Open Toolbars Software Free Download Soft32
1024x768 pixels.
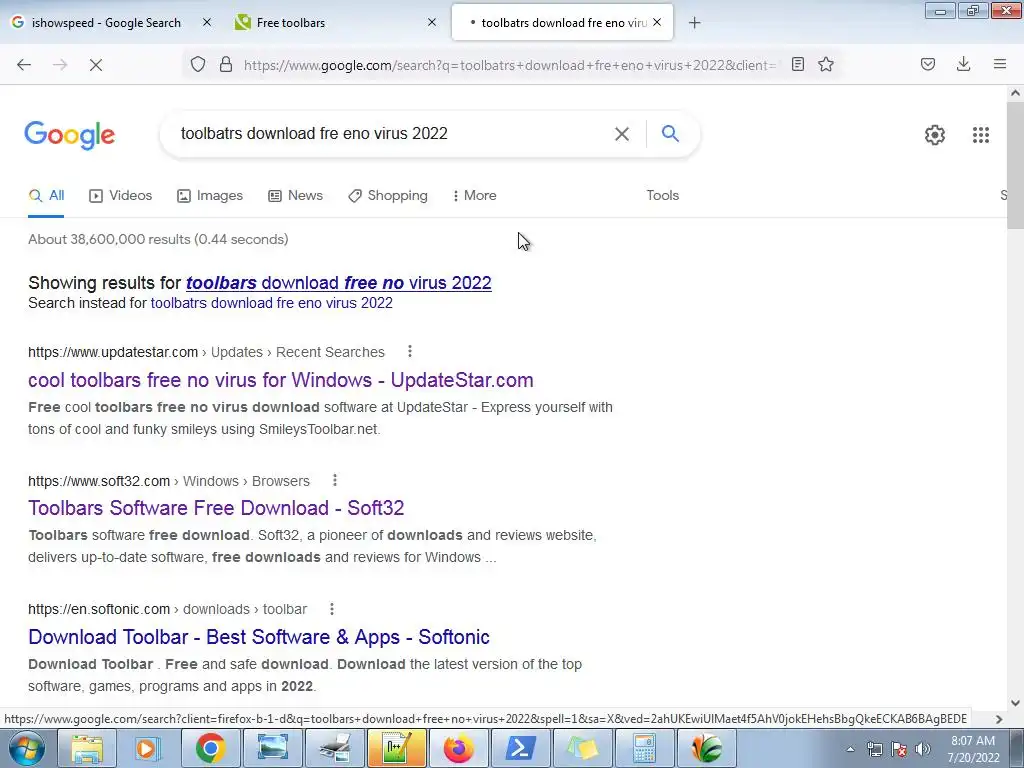(216, 508)
